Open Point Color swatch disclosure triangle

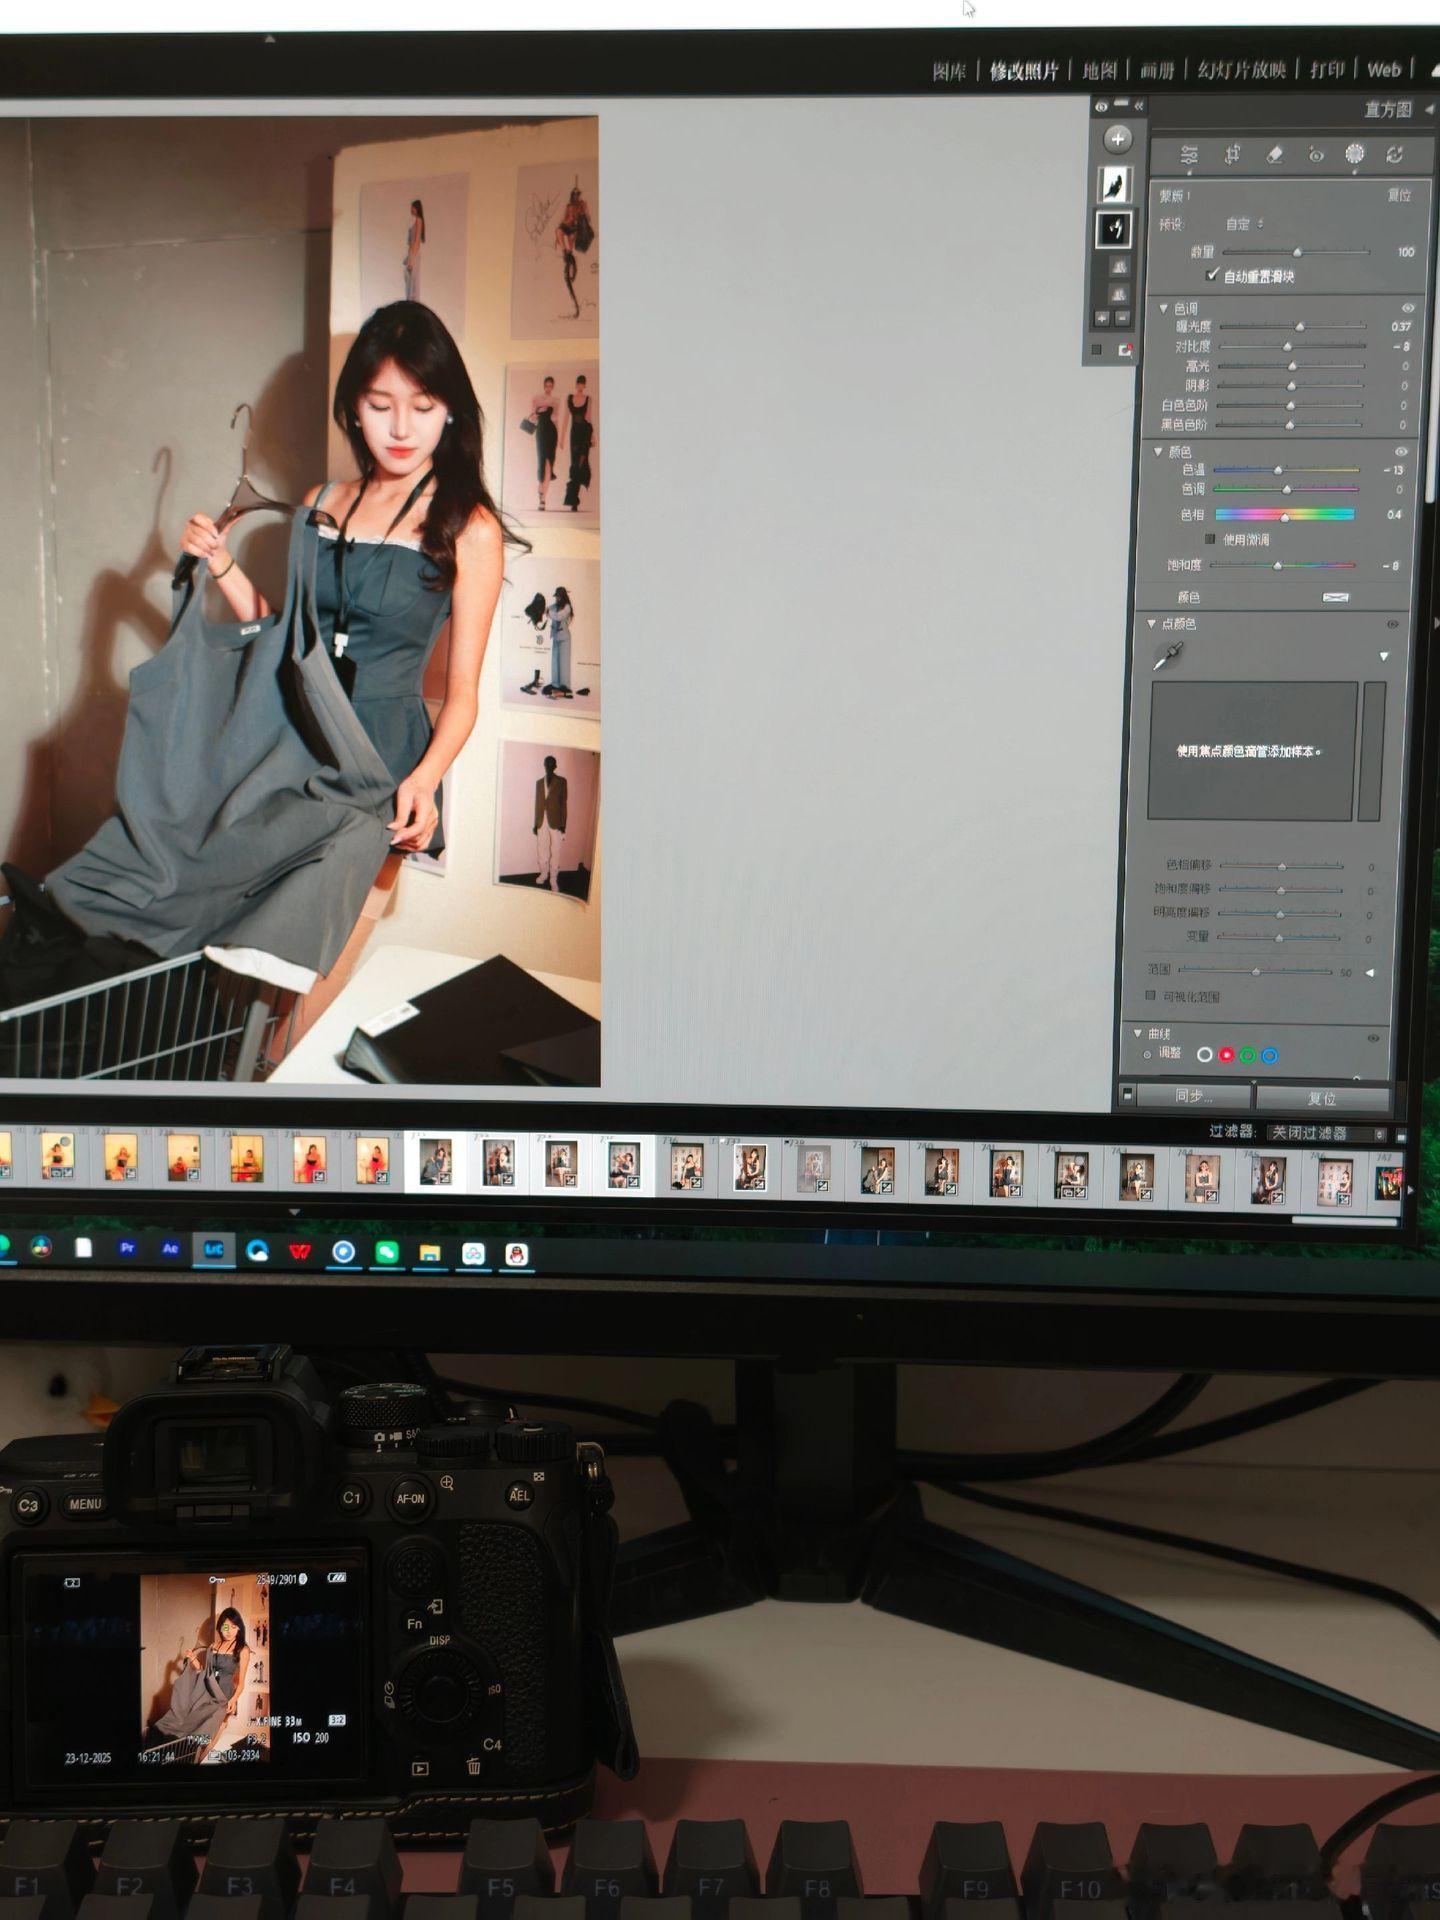(x=1384, y=657)
